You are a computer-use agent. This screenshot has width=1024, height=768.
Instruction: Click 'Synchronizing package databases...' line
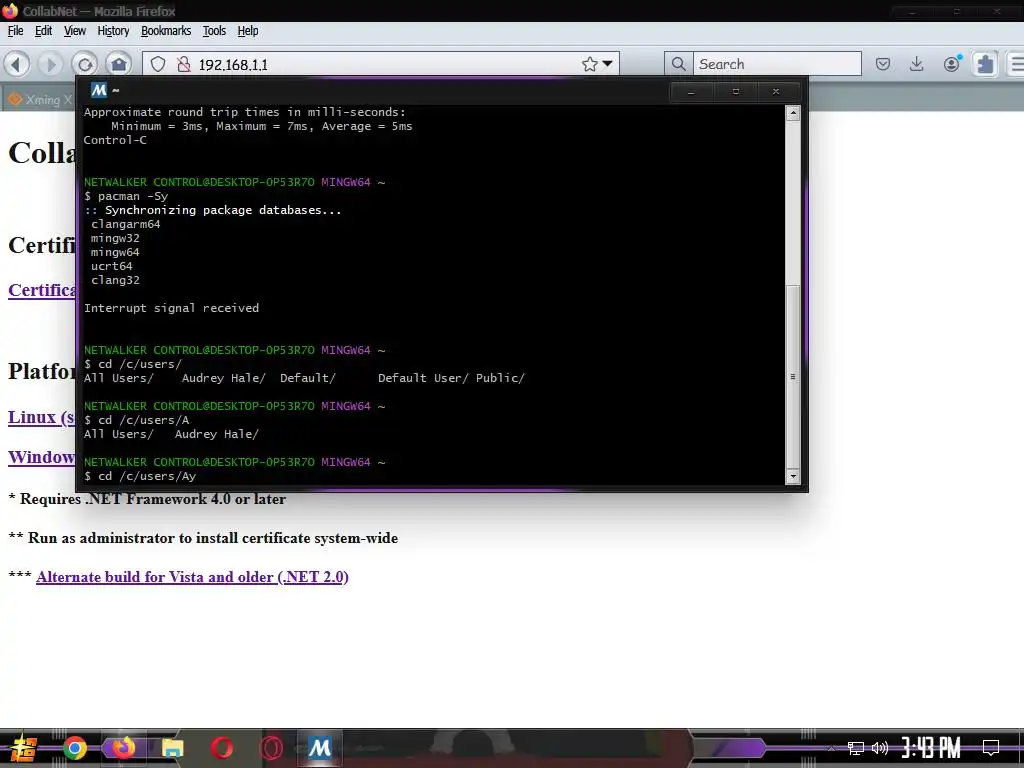coord(213,210)
